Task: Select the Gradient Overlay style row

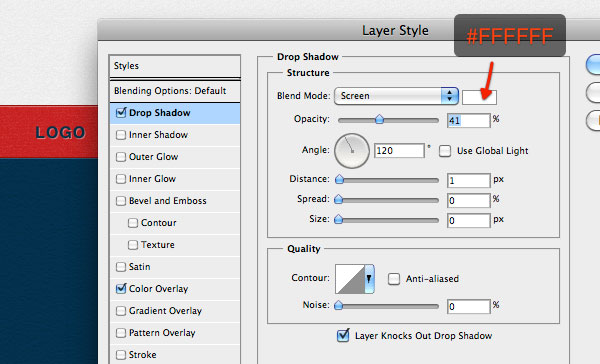Action: tap(175, 311)
